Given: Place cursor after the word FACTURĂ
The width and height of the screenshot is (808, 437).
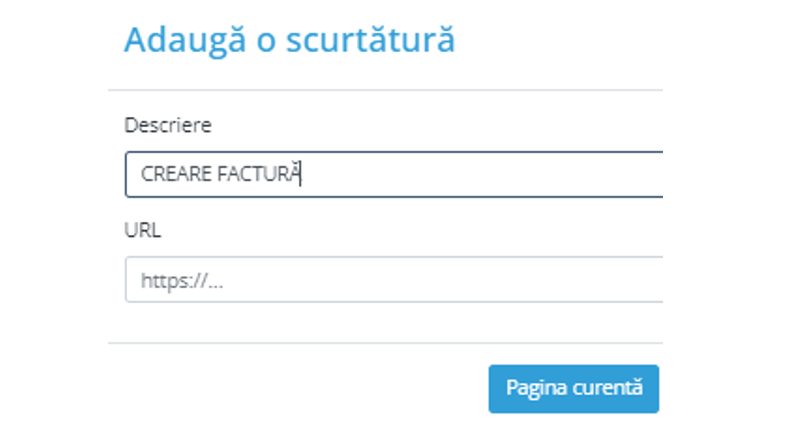Looking at the screenshot, I should coord(302,174).
